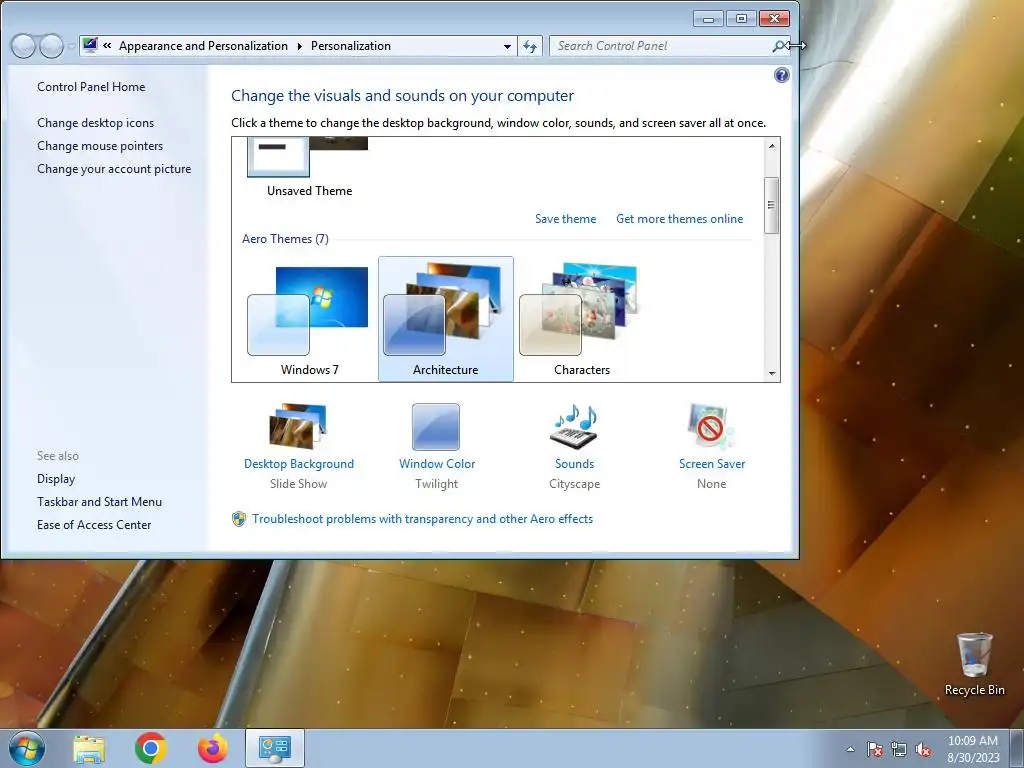Open Windows Explorer from the taskbar
Screen dimensions: 1024x768
89,748
